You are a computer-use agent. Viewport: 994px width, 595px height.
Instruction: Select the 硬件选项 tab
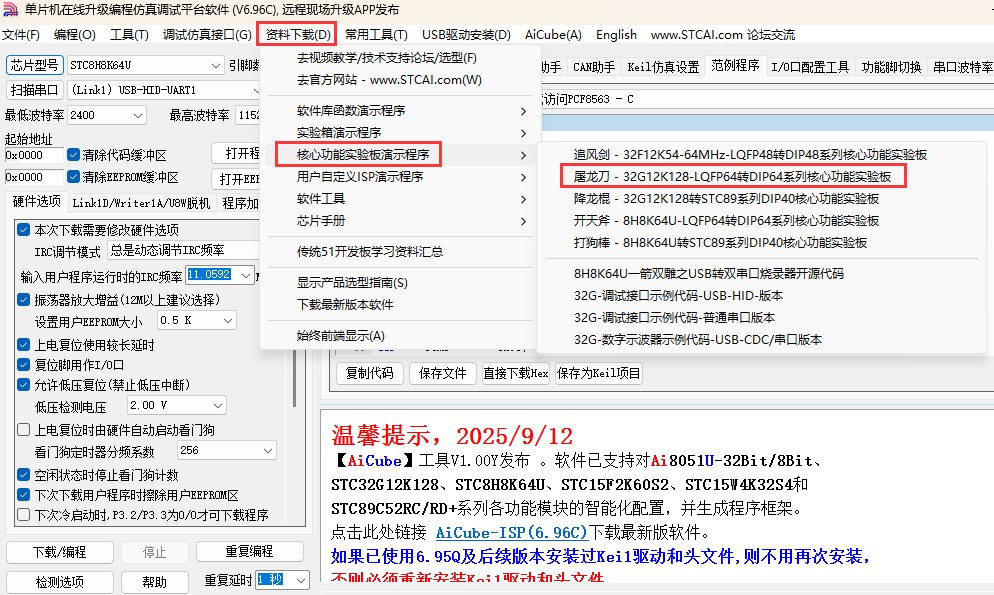tap(37, 202)
